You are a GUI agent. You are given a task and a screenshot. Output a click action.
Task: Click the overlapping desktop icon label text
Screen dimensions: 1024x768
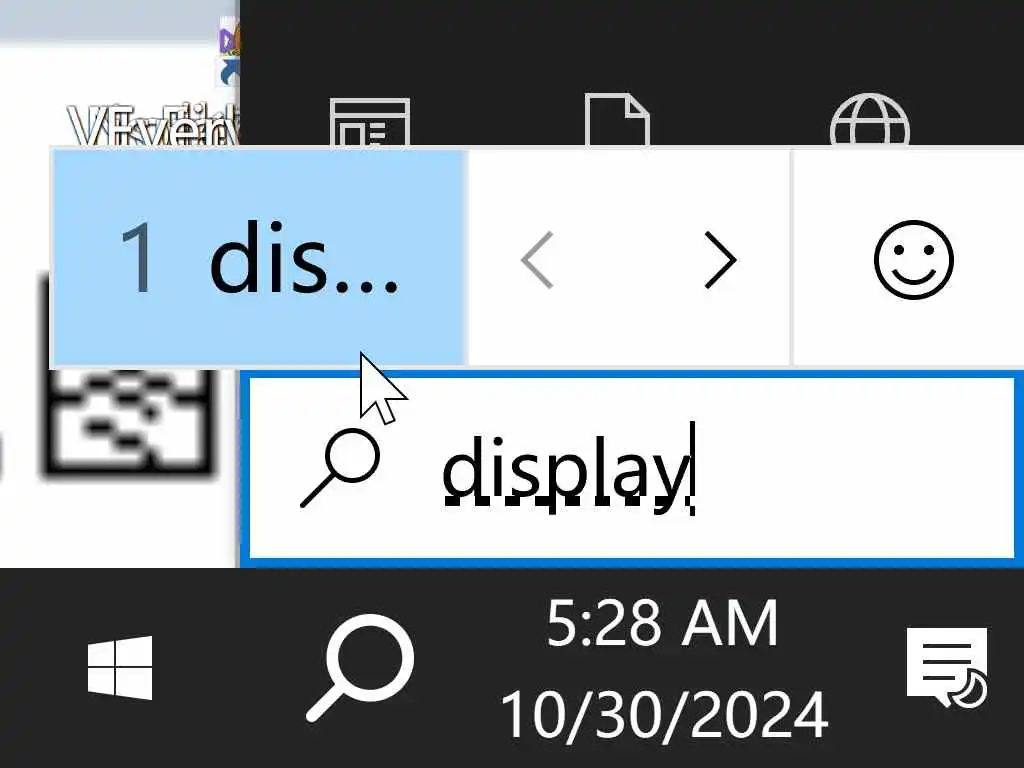(x=153, y=125)
